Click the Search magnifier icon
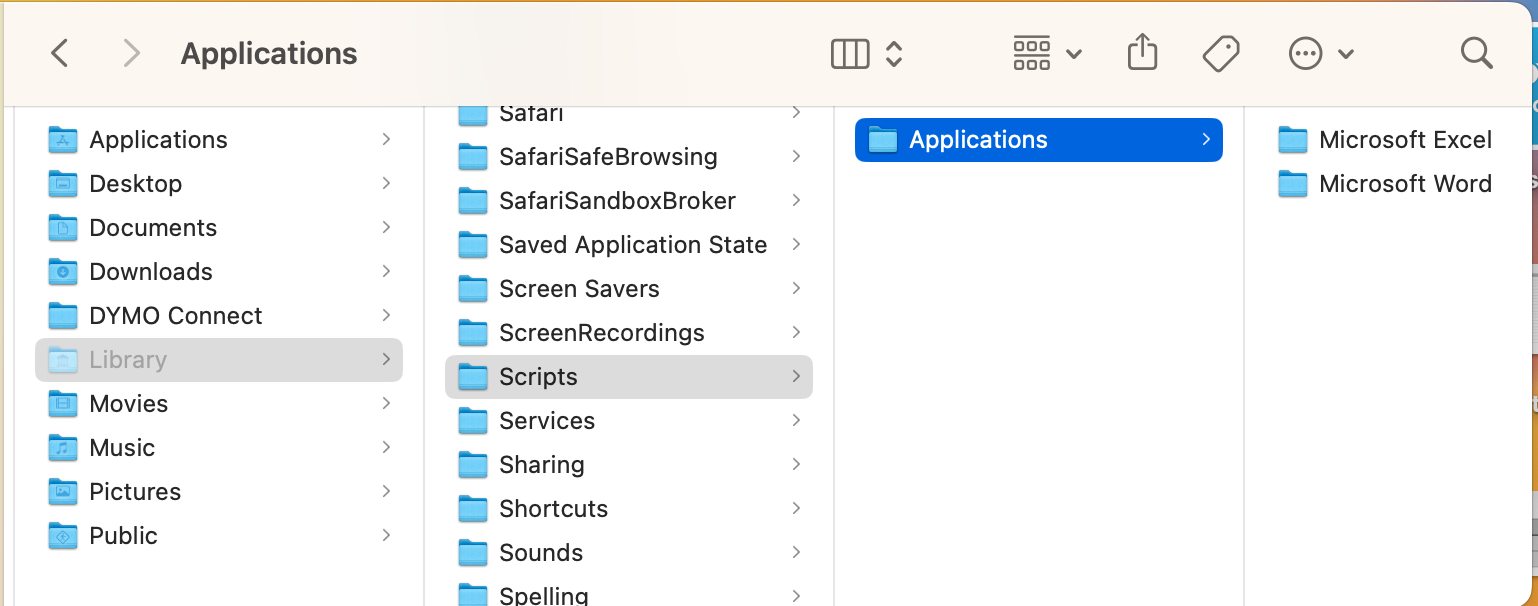1538x606 pixels. pos(1476,54)
